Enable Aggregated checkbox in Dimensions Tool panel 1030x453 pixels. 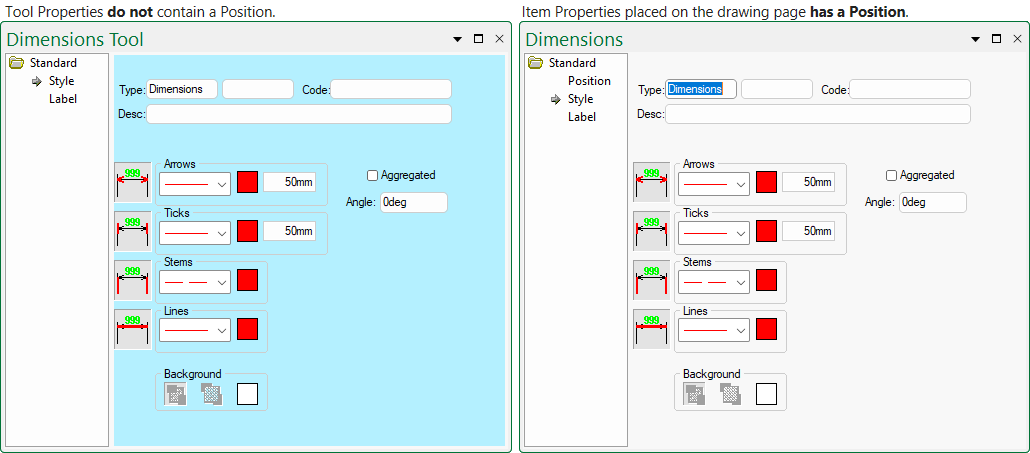coord(372,175)
